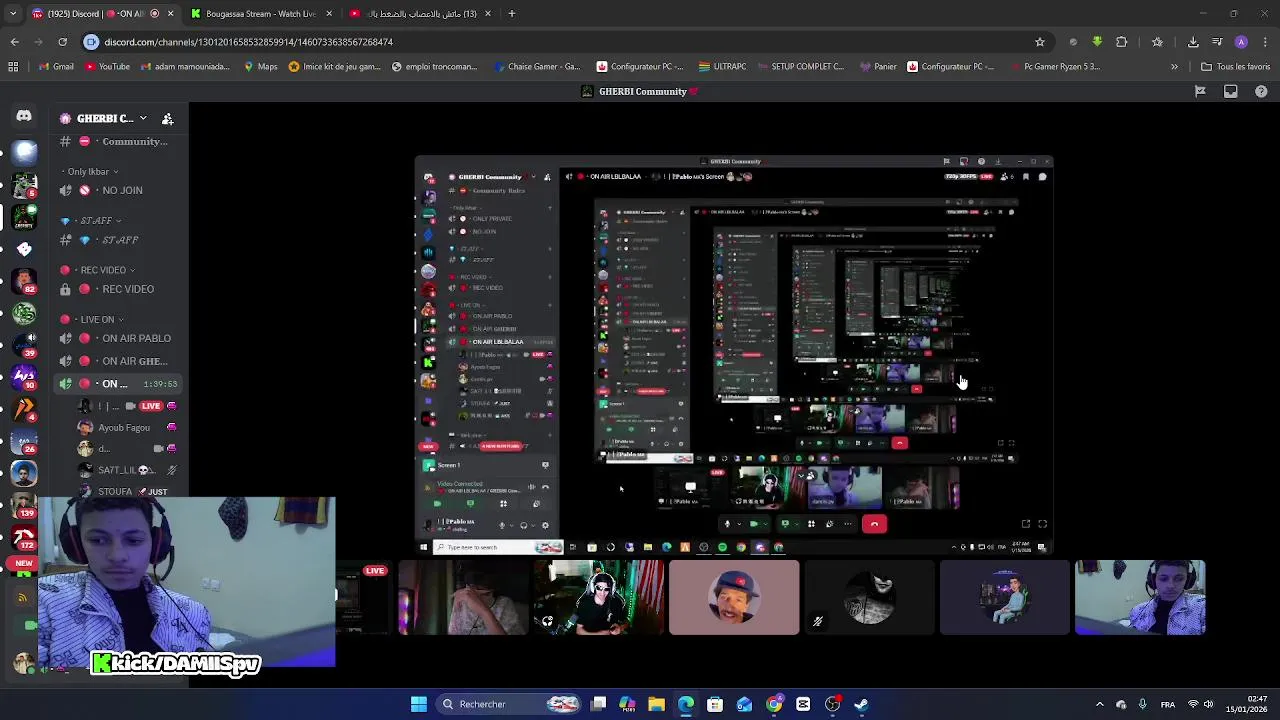This screenshot has width=1280, height=720.
Task: Click the LIVE badge in the voice list
Action: [x=151, y=406]
